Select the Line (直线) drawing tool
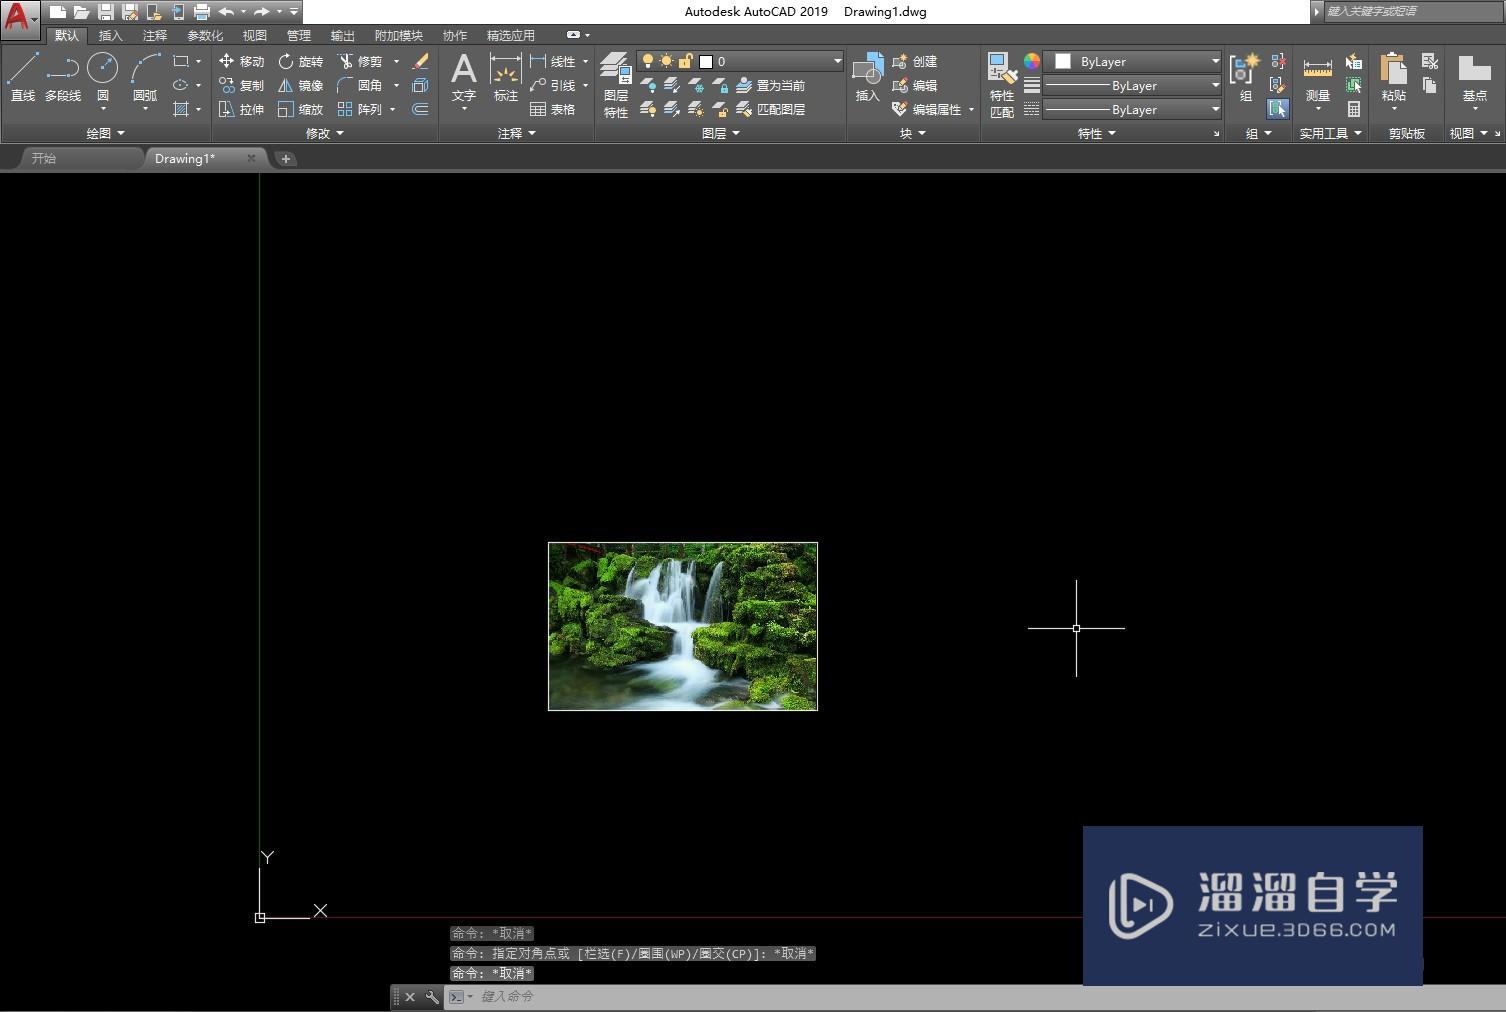 (22, 76)
